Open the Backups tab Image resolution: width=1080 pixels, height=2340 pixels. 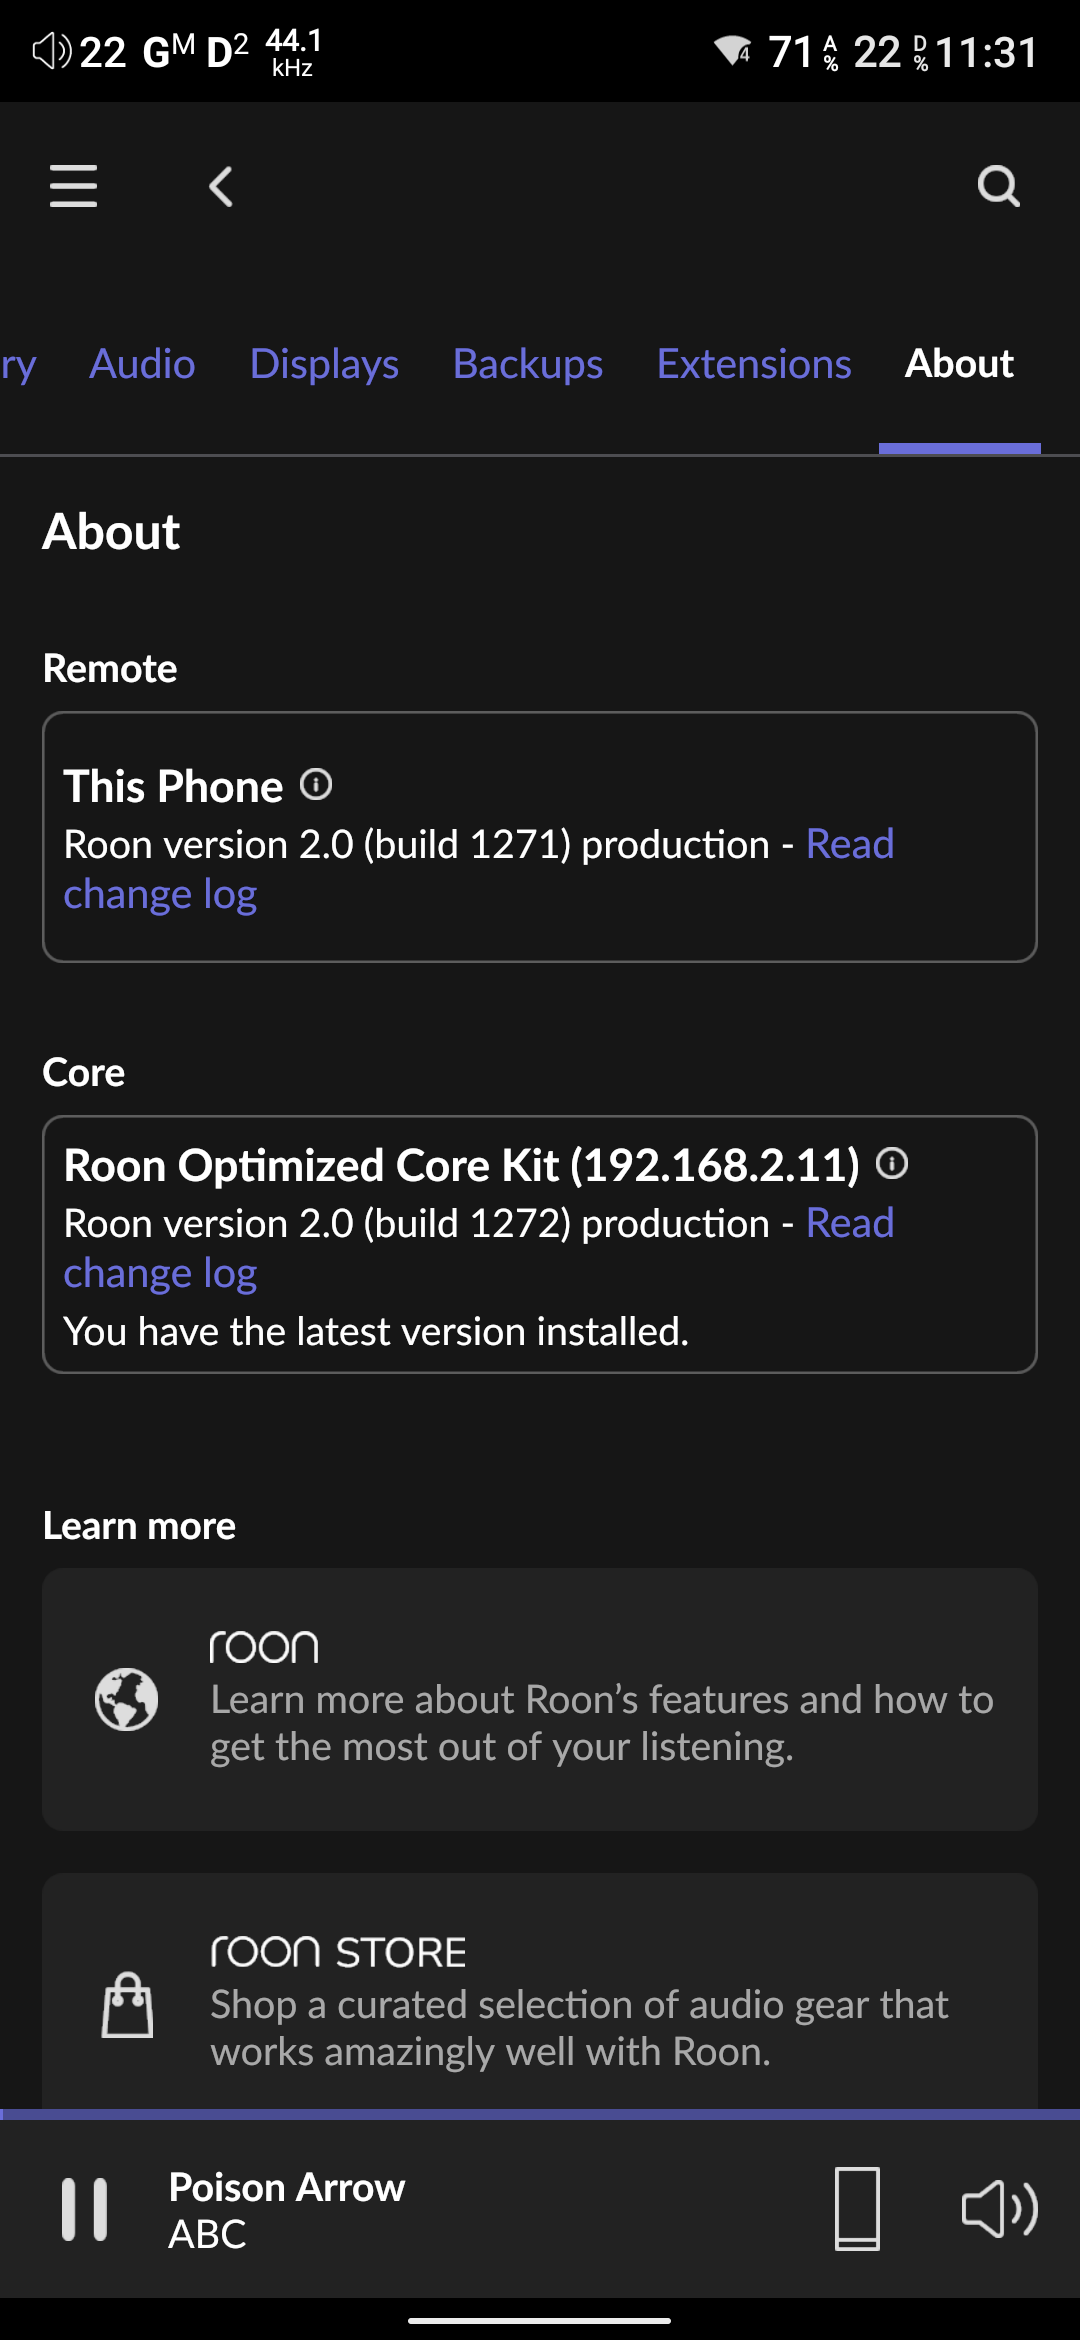528,364
